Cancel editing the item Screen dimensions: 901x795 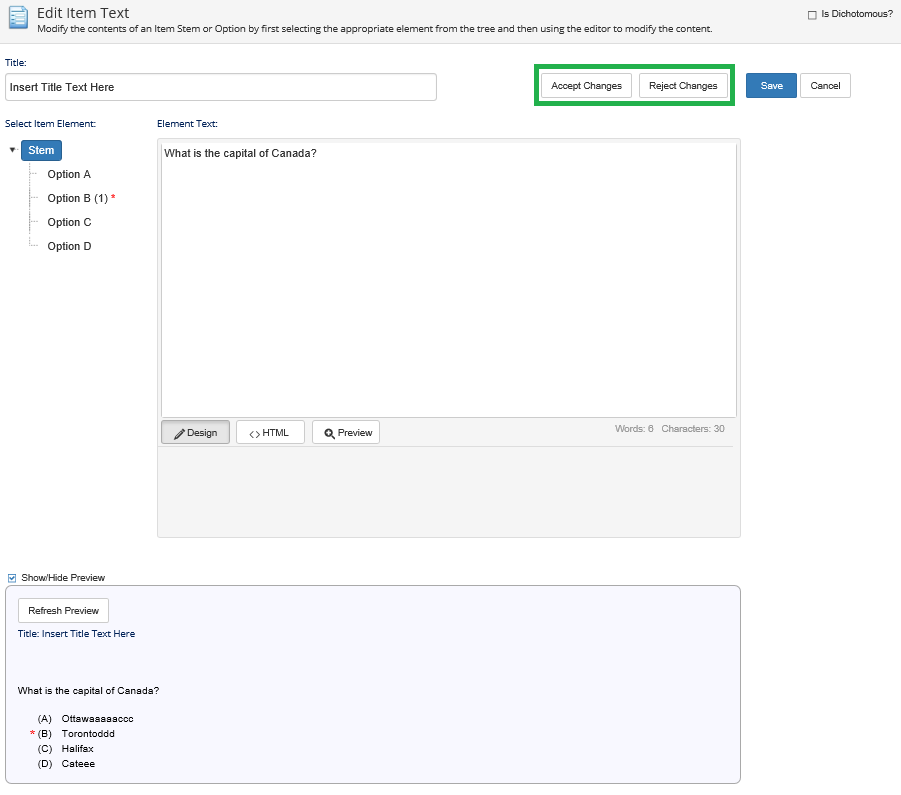coord(825,86)
